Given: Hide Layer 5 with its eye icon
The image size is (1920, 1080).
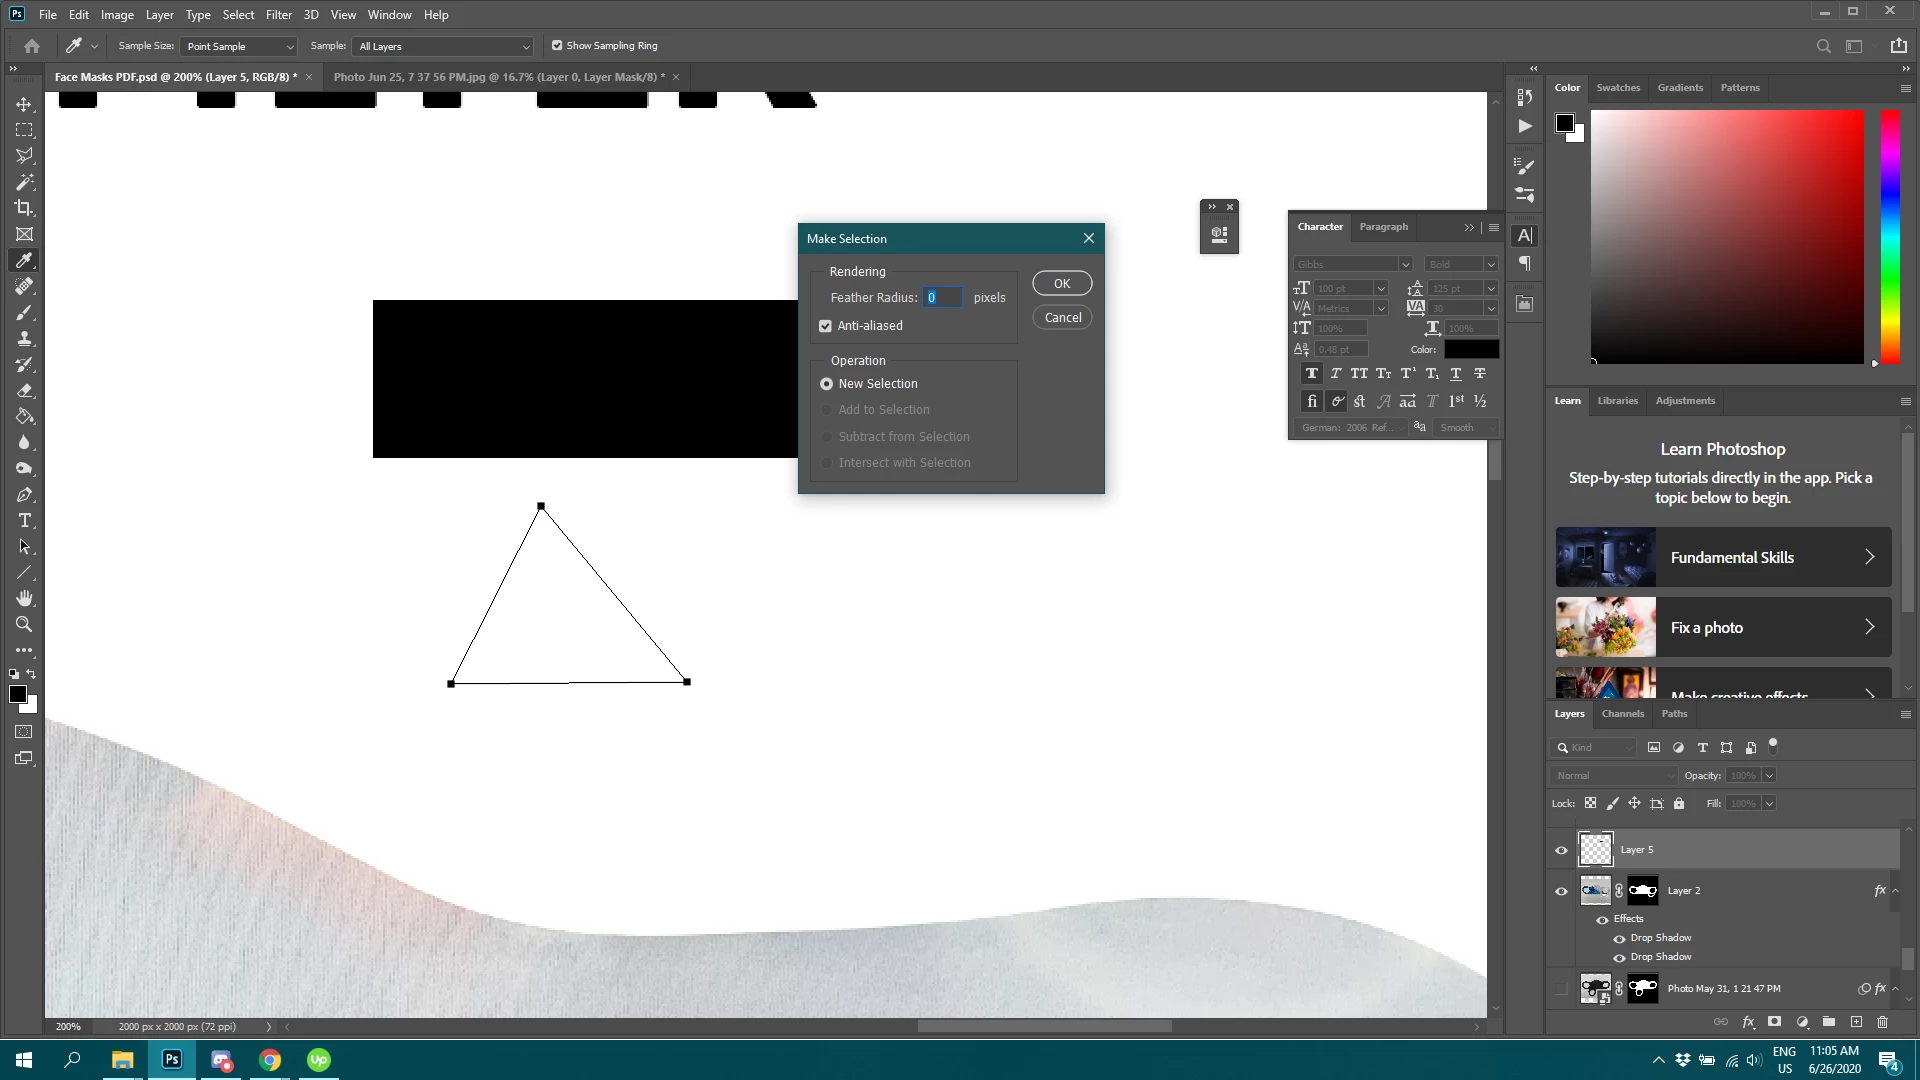Looking at the screenshot, I should (1561, 850).
